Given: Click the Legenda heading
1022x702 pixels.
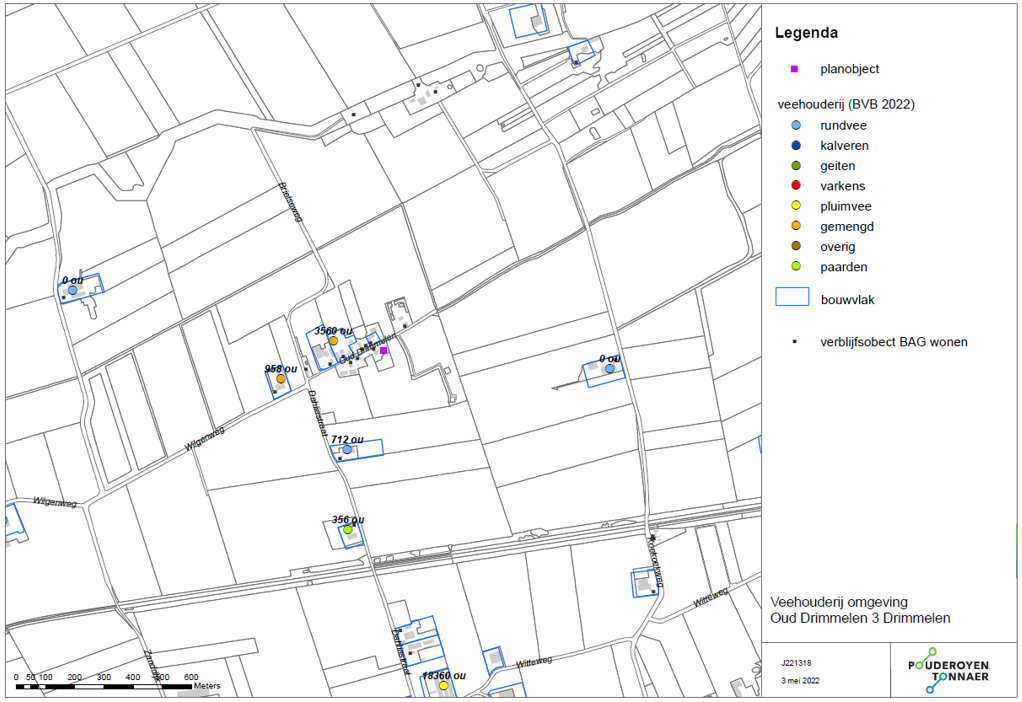Looking at the screenshot, I should click(x=806, y=33).
